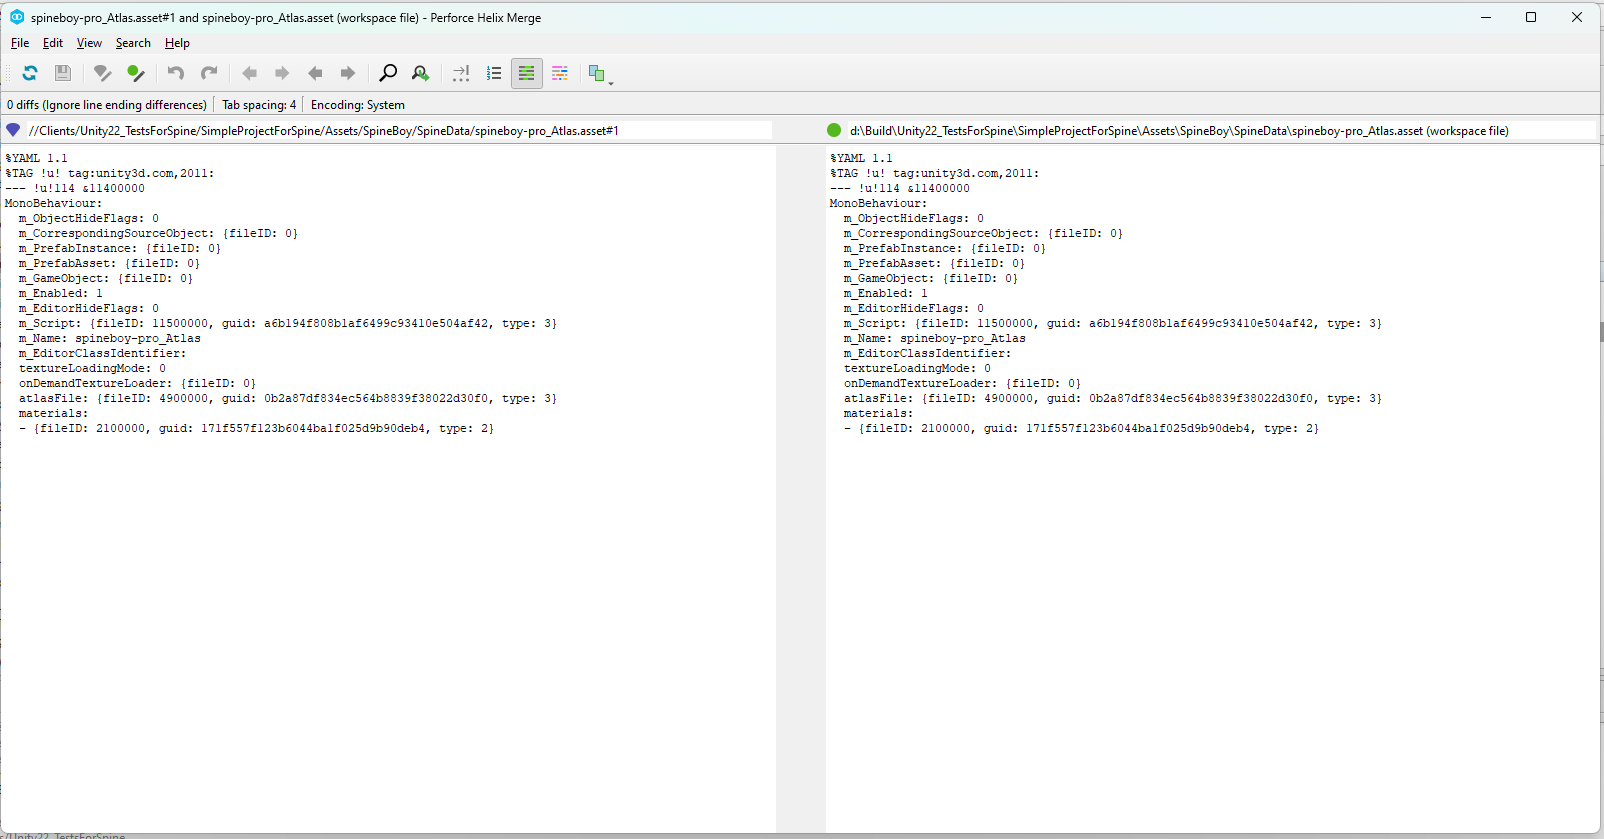The image size is (1604, 839).
Task: Click the Encoding: System setting
Action: [358, 105]
